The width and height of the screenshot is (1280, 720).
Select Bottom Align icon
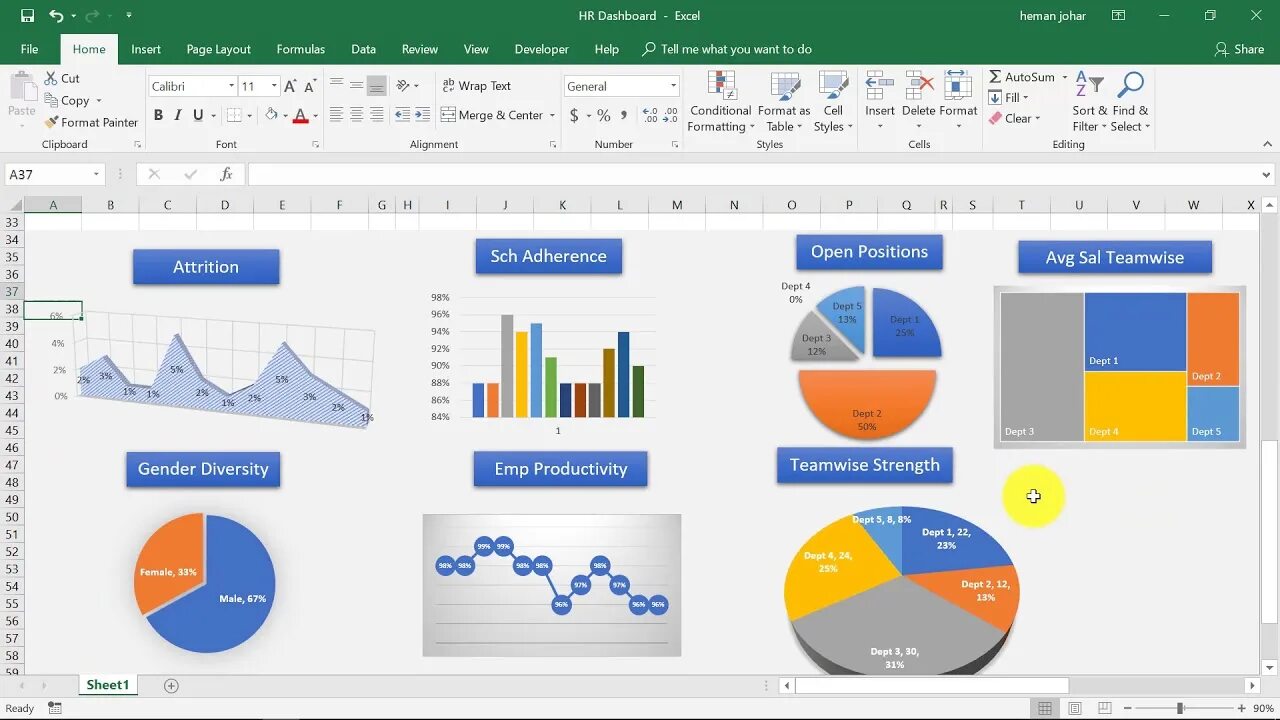coord(377,86)
